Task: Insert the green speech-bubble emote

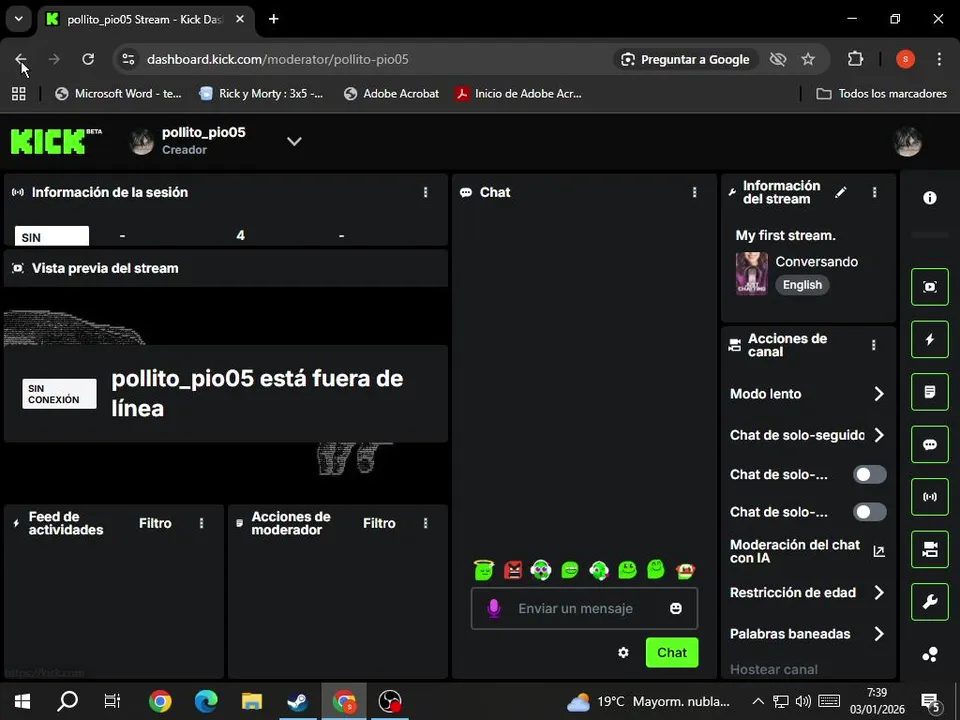Action: pyautogui.click(x=570, y=570)
